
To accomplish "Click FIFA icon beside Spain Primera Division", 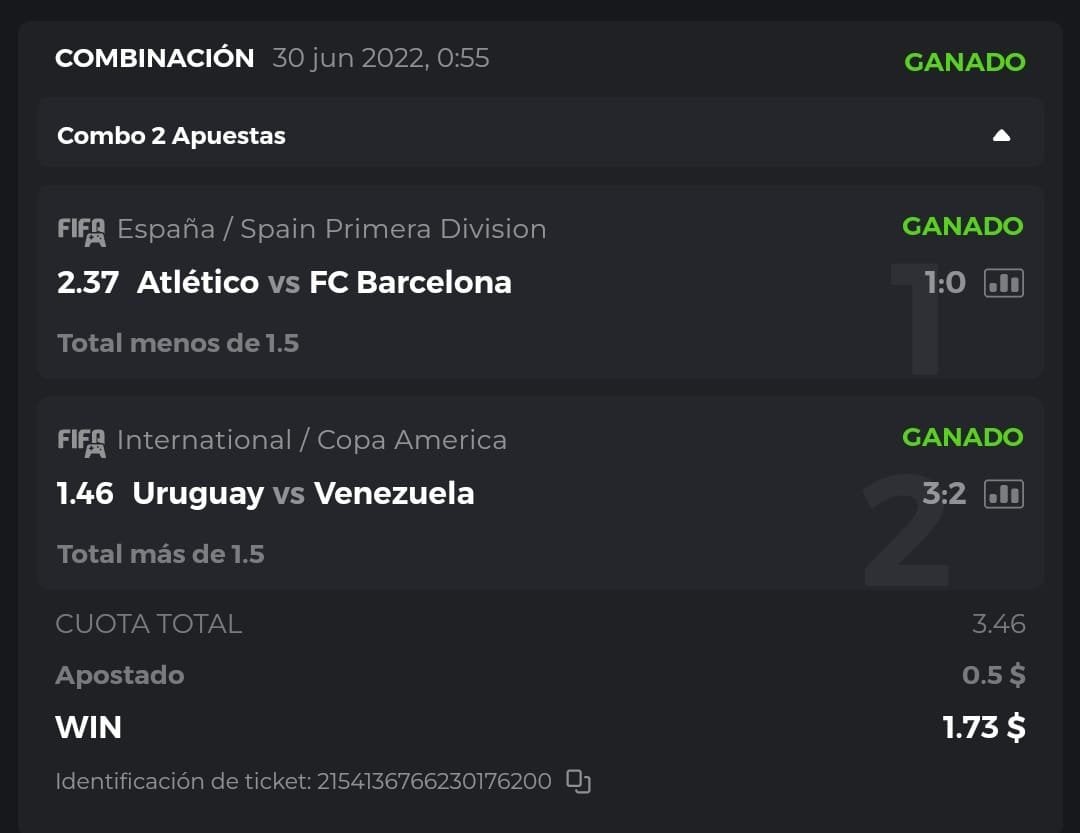I will click(x=81, y=231).
